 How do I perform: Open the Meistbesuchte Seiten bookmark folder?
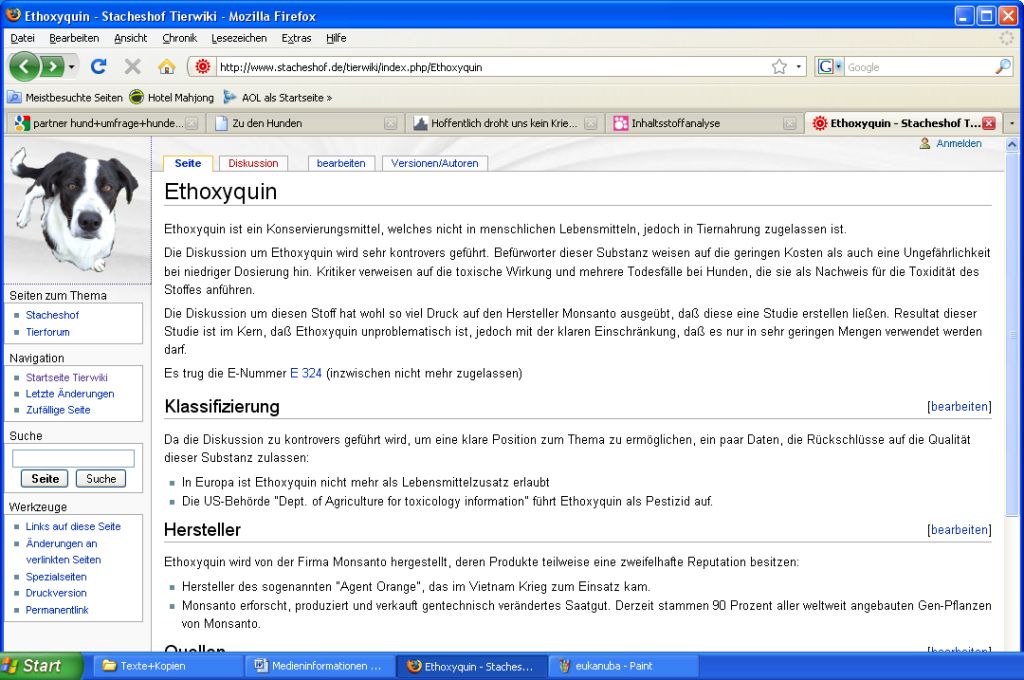(x=65, y=97)
